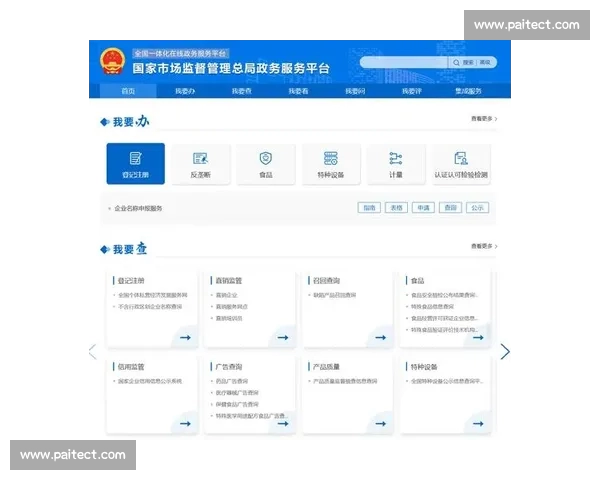This screenshot has width=600, height=480.
Task: Click the national emblem logo
Action: click(112, 61)
